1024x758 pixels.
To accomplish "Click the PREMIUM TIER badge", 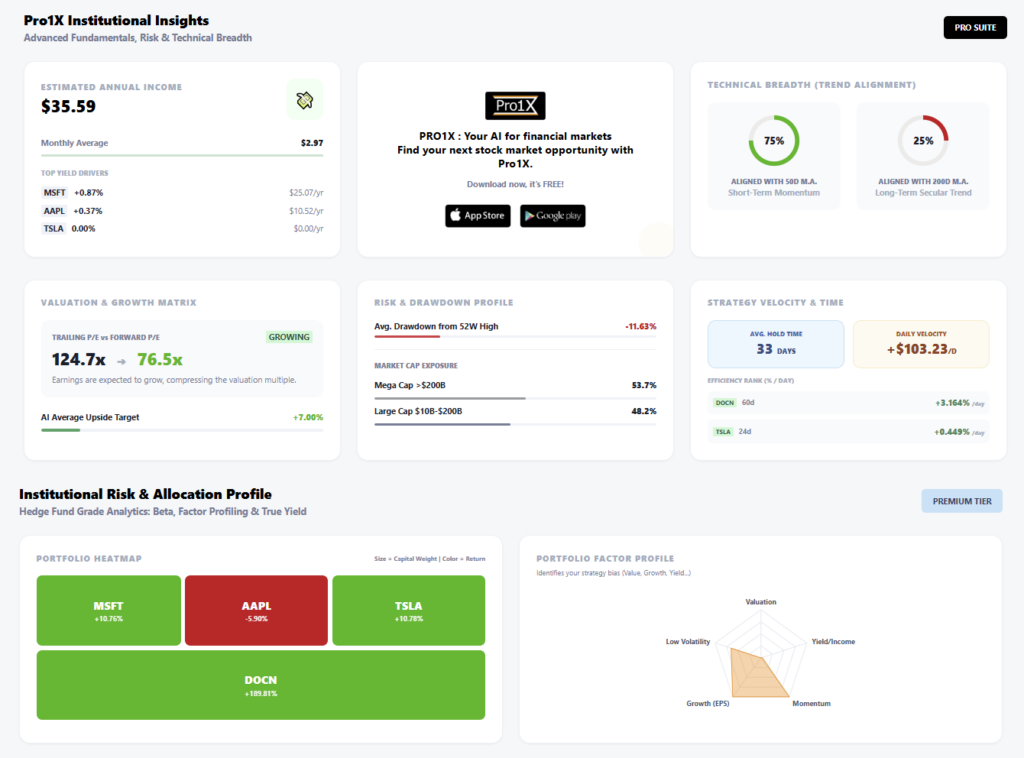I will (x=961, y=501).
